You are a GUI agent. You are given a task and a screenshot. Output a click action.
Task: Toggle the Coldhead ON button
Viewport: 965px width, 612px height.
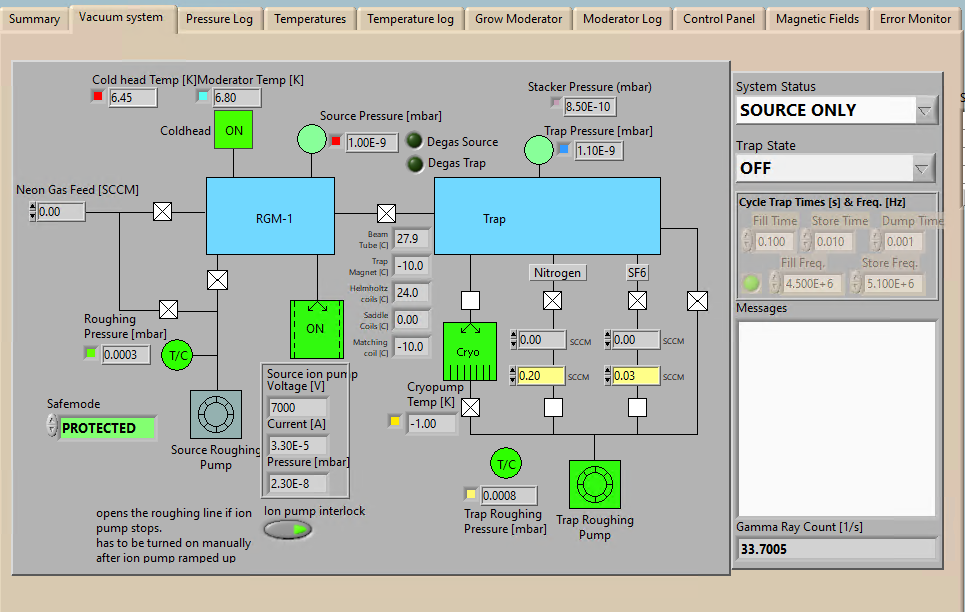234,131
